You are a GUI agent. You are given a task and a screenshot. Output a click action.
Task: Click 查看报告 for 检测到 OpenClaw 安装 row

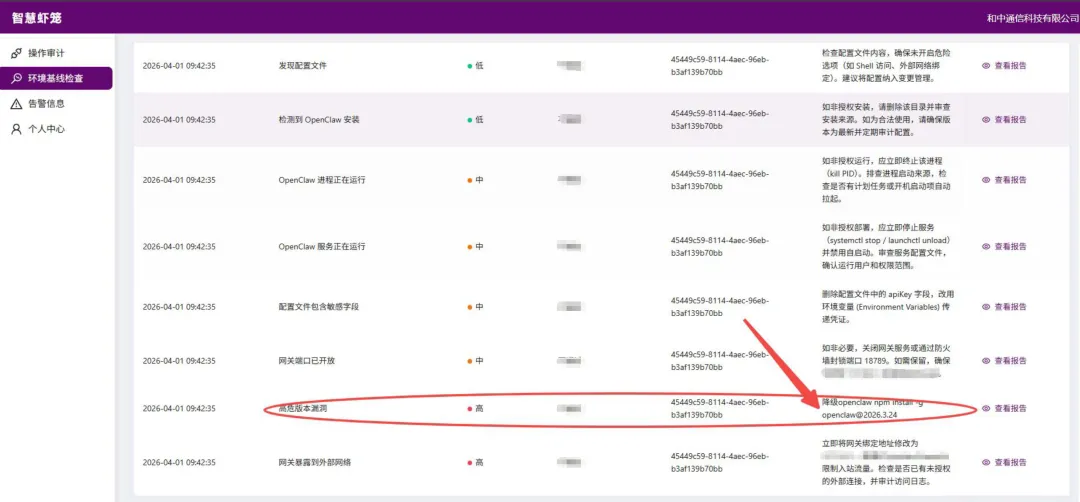pos(1004,119)
